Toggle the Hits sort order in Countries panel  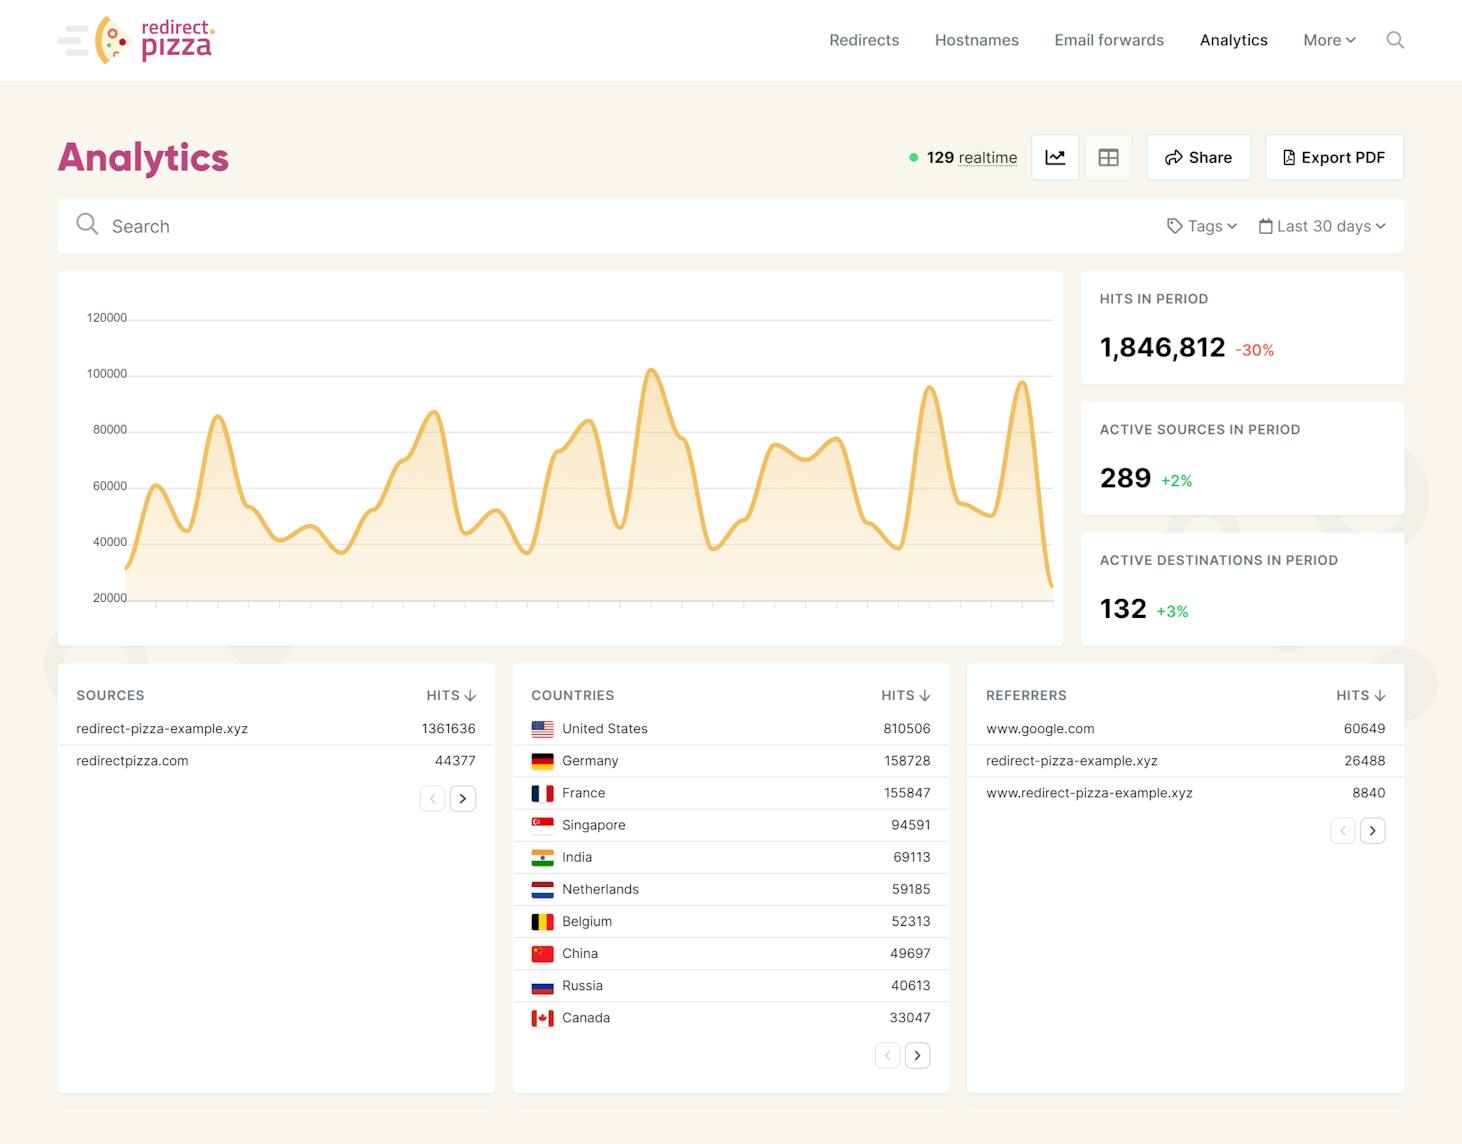905,695
